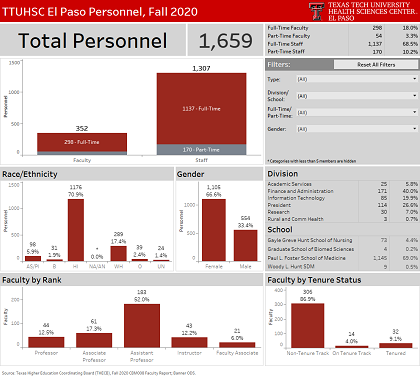
Task: Click the Texas Tech Double T logo
Action: 316,11
